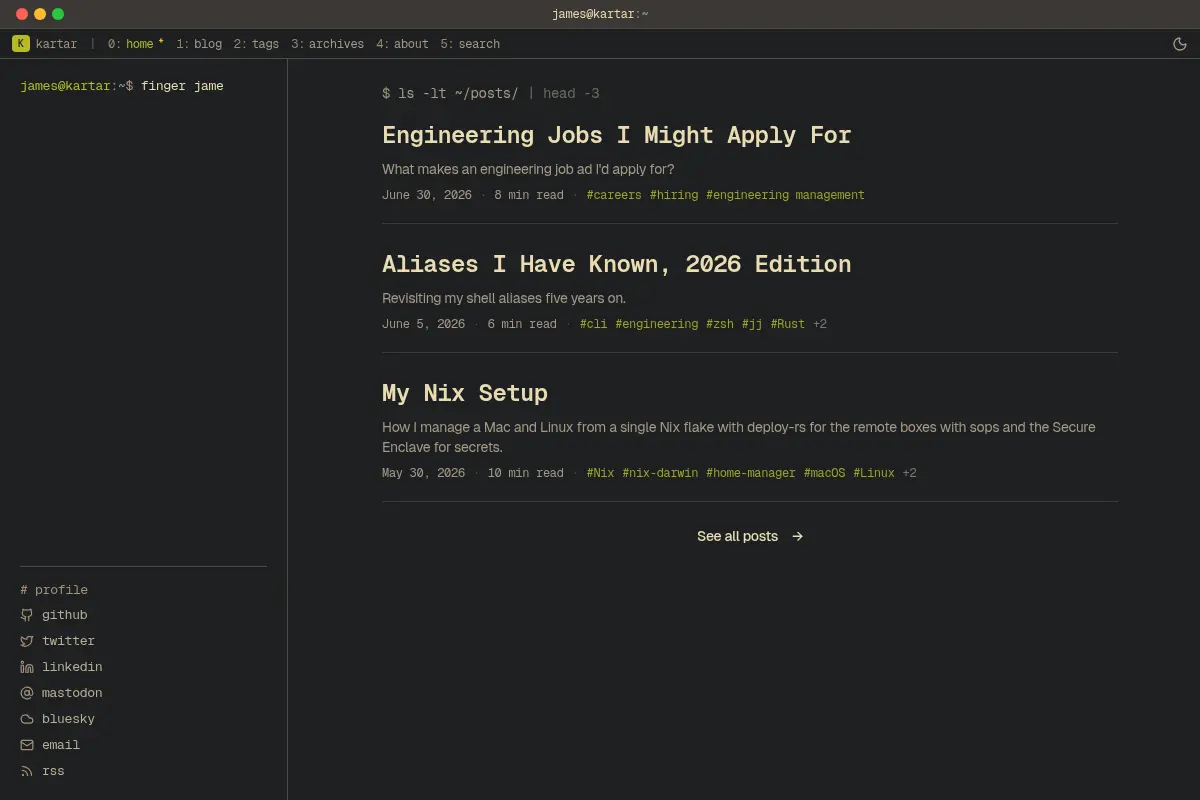Select the #Rust tag
Image resolution: width=1200 pixels, height=800 pixels.
point(788,324)
